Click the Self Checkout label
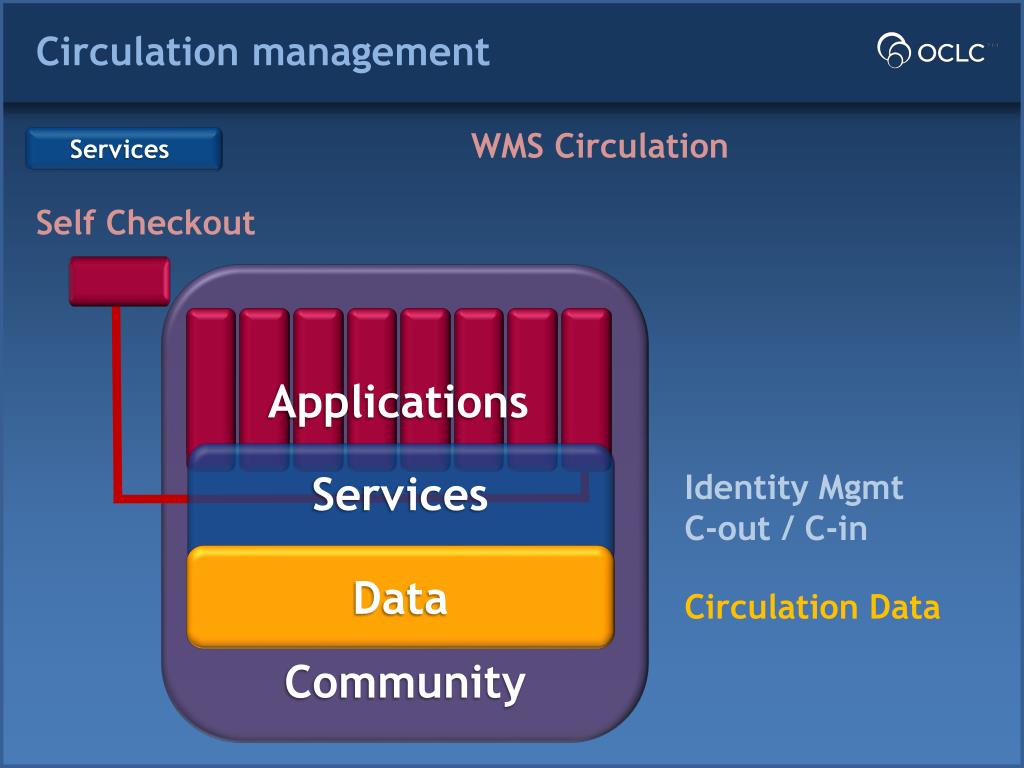 pos(145,223)
